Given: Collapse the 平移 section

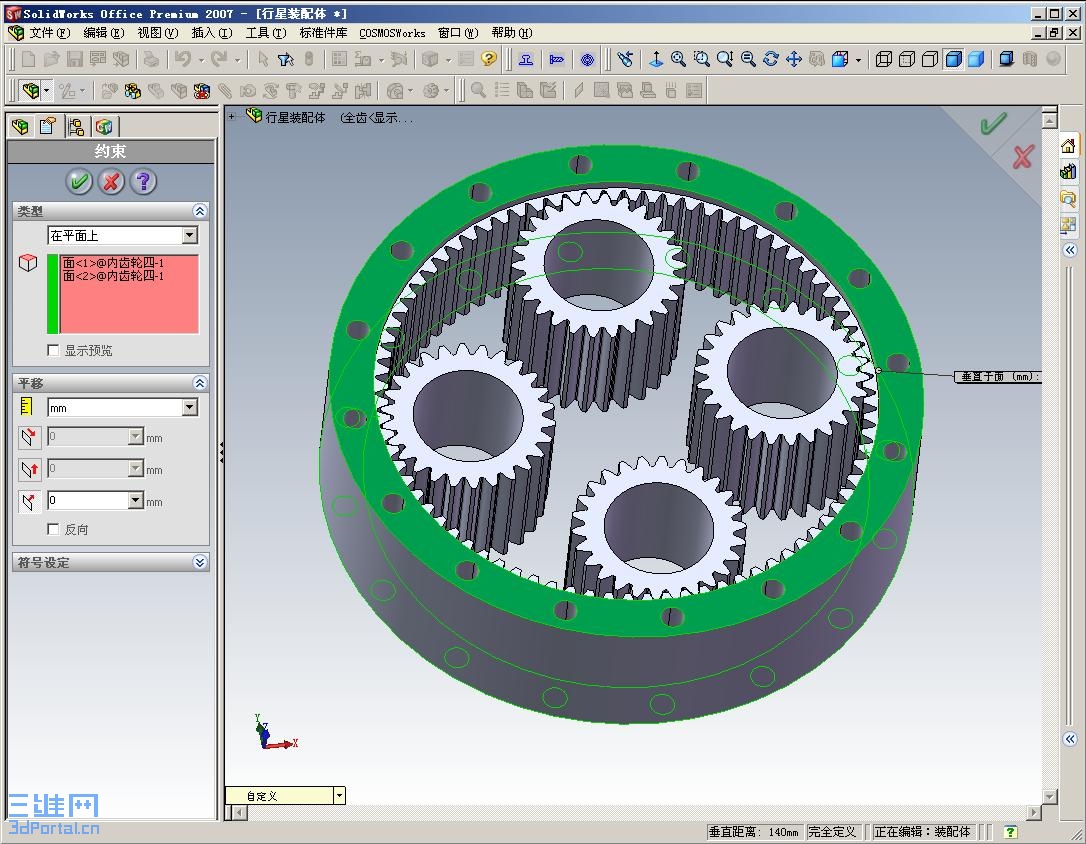Looking at the screenshot, I should click(x=199, y=383).
